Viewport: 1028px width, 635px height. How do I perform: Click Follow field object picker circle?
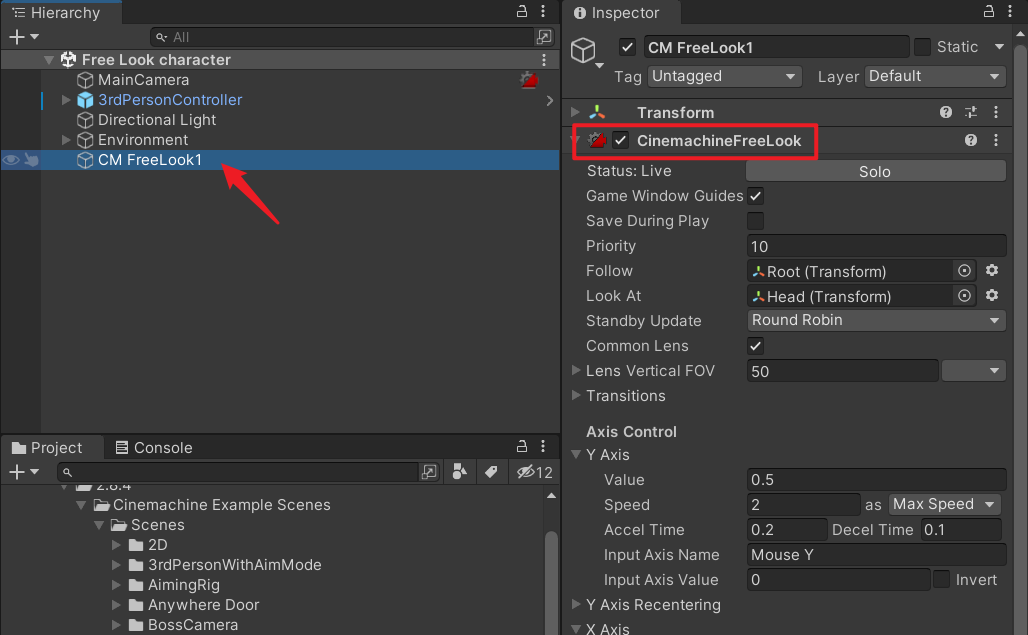pyautogui.click(x=964, y=271)
